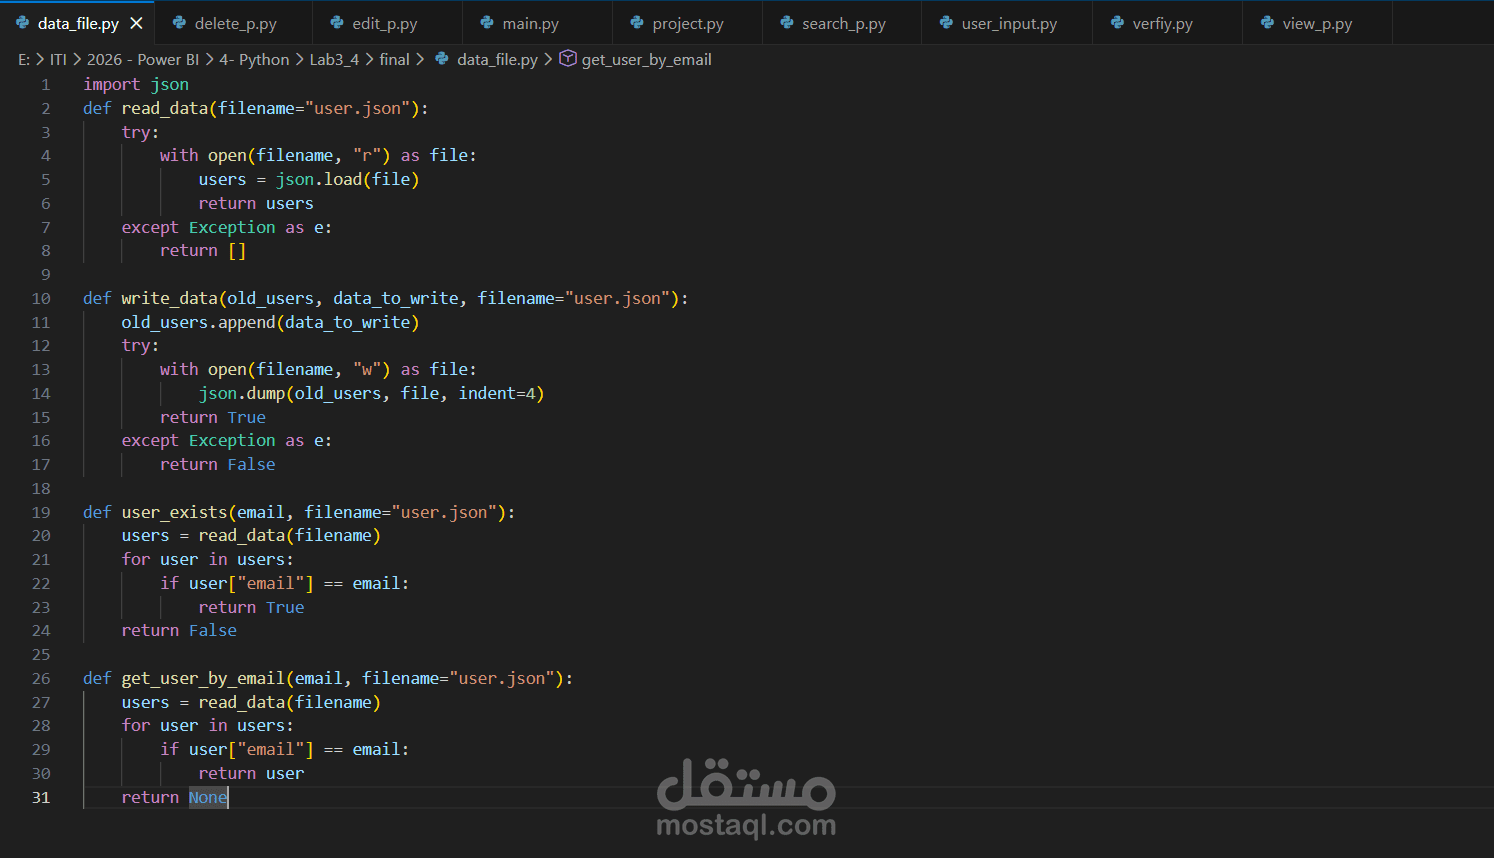This screenshot has width=1494, height=858.
Task: Click Python icon on project.py tab
Action: pos(637,22)
